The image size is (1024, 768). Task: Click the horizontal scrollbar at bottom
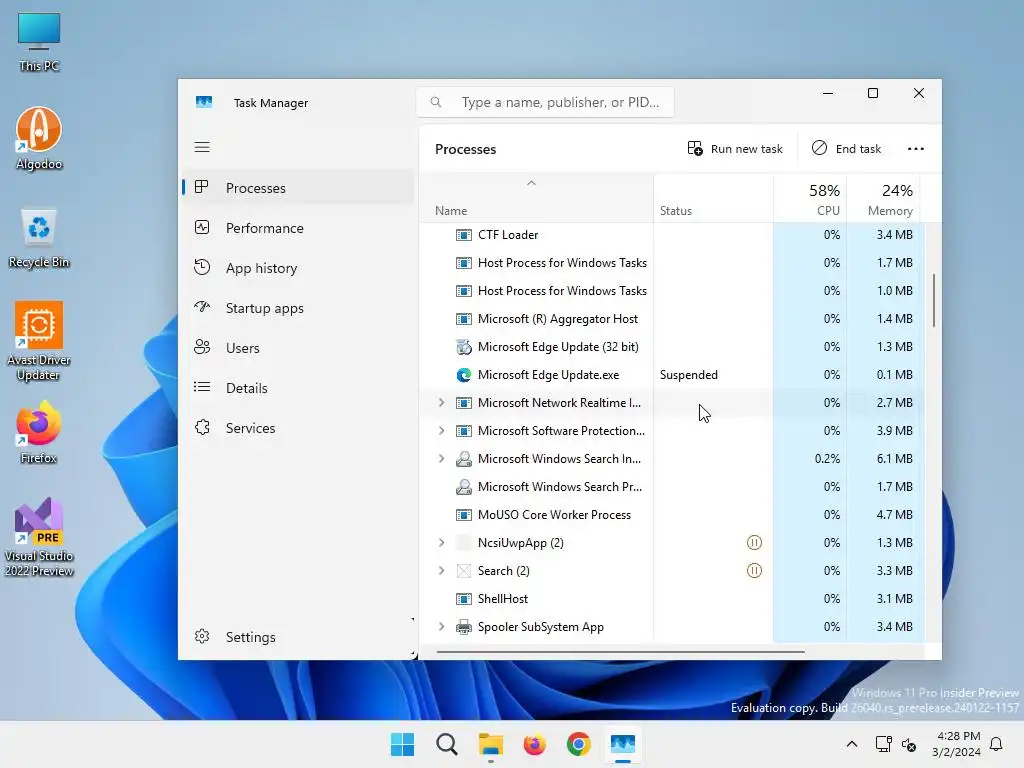[x=620, y=651]
